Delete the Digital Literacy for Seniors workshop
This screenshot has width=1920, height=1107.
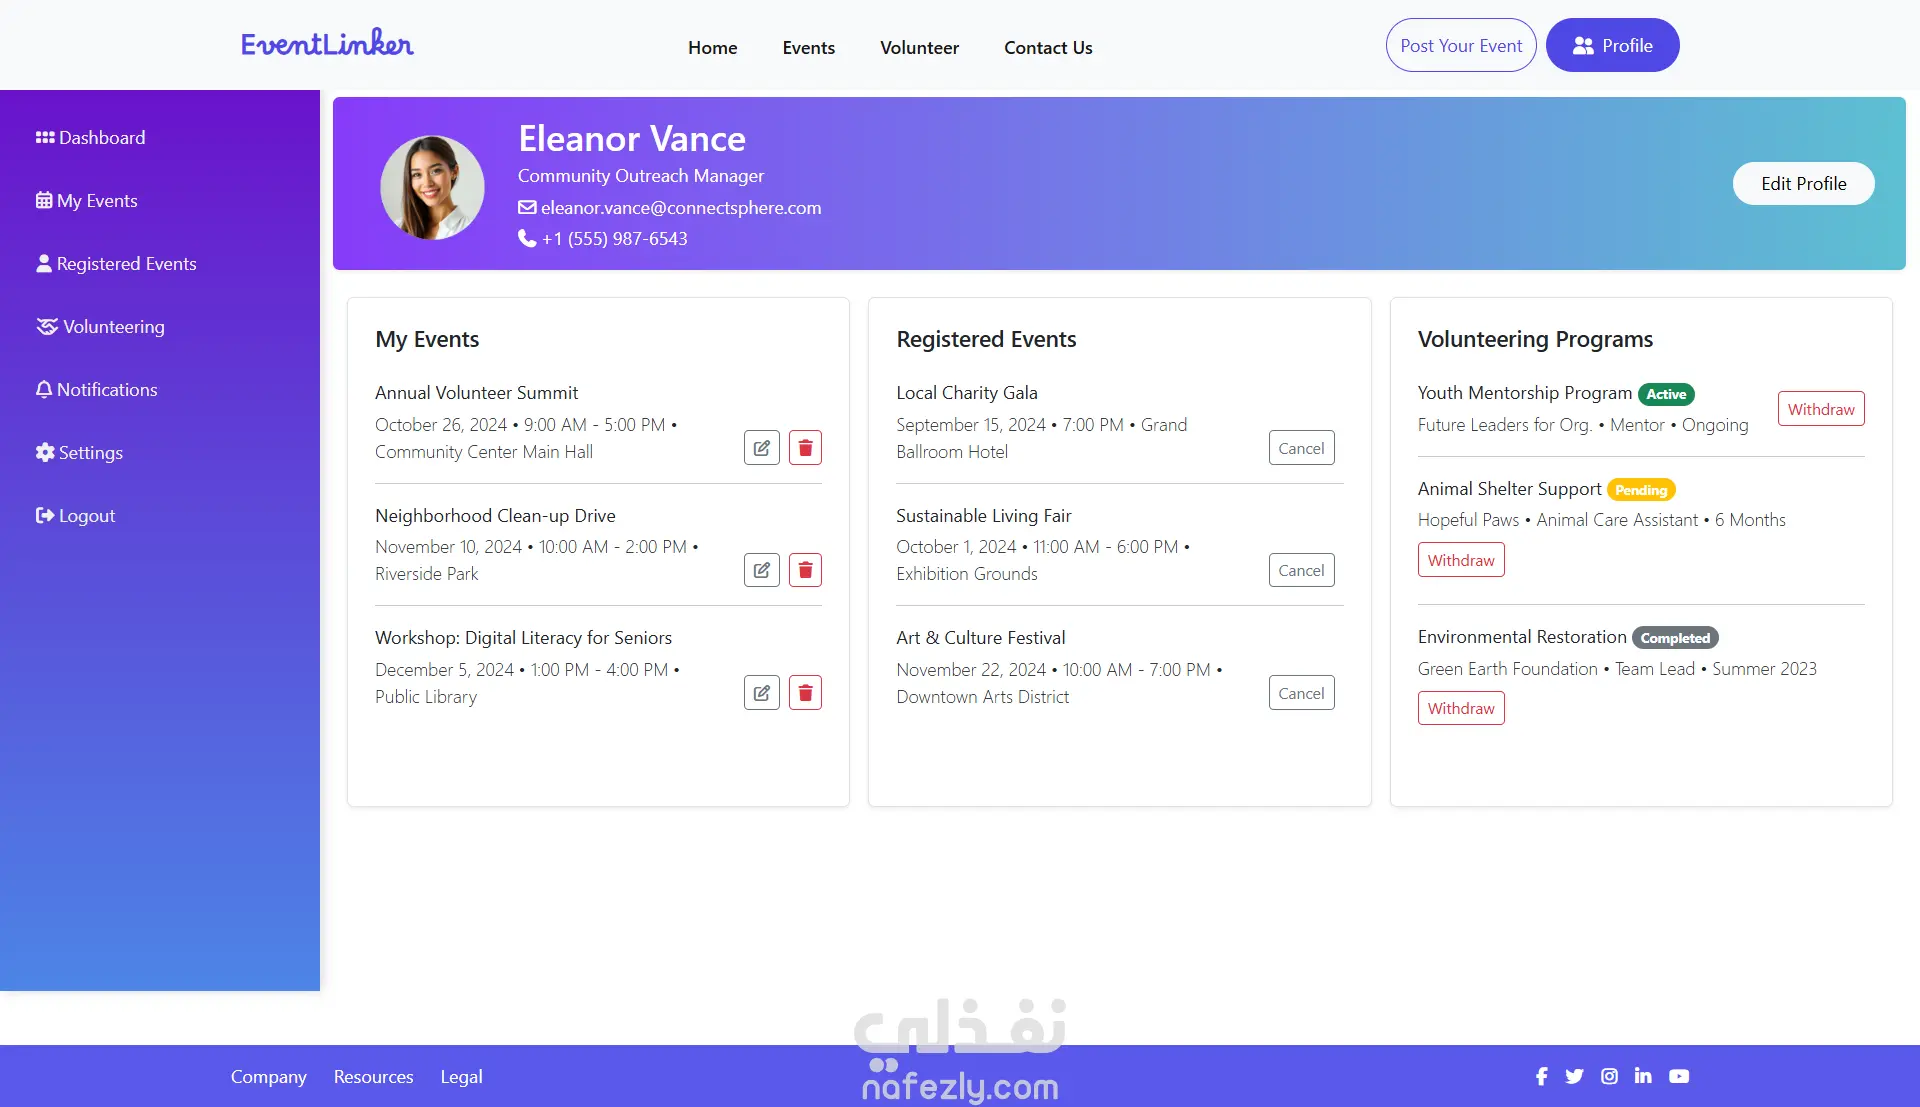(805, 693)
